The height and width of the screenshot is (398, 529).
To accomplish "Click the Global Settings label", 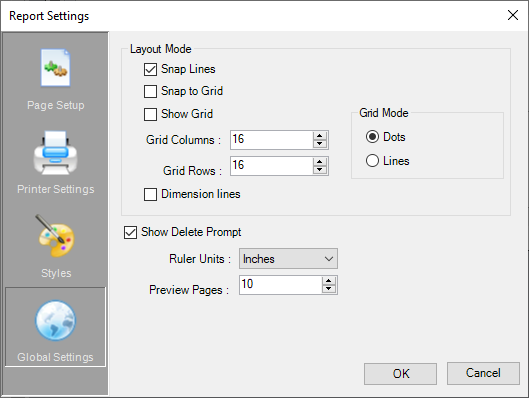I will 55,357.
